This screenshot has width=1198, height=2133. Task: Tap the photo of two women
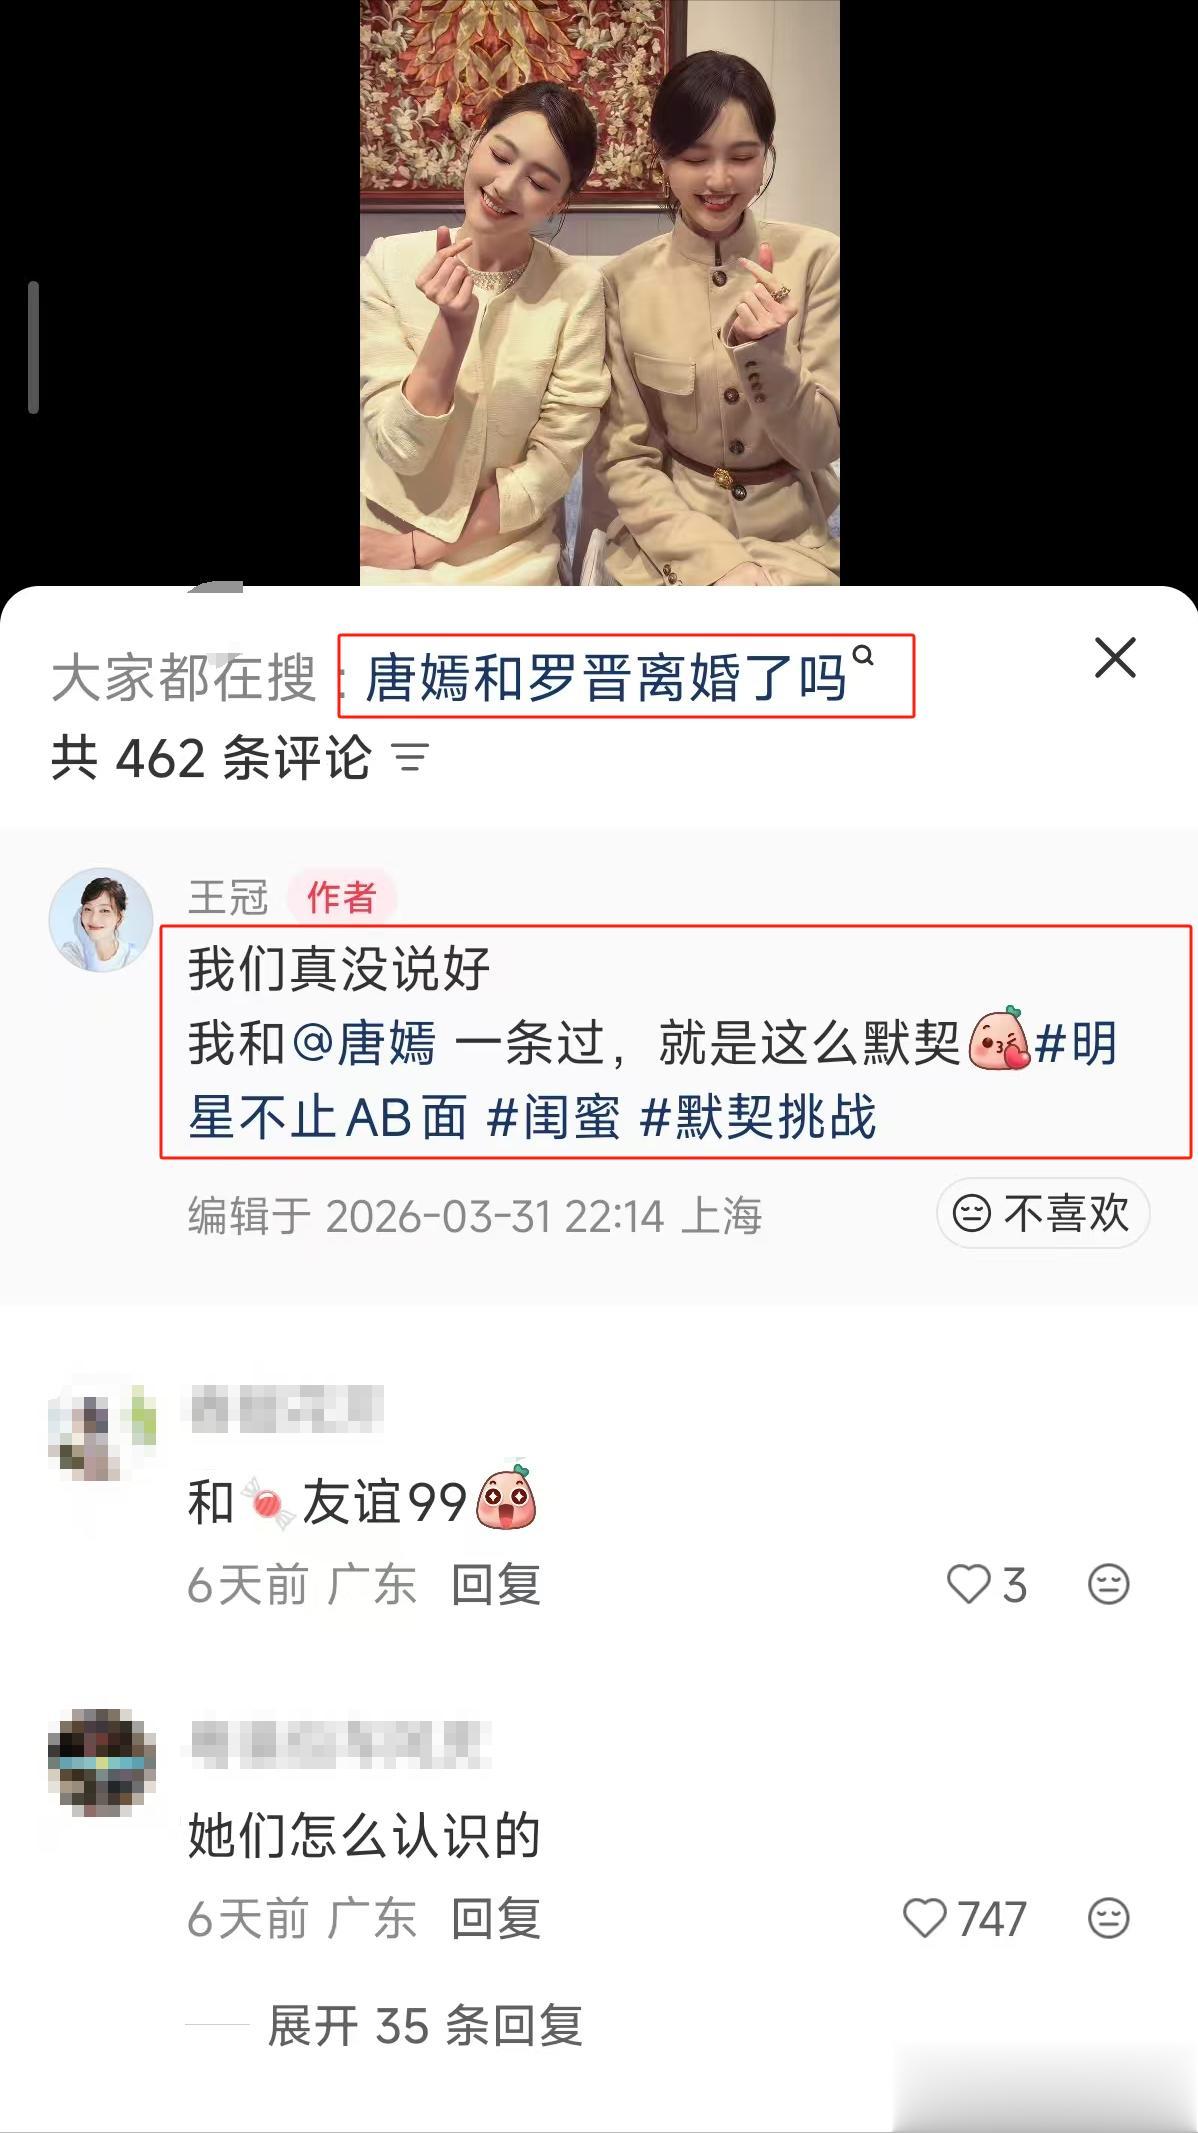[600, 292]
